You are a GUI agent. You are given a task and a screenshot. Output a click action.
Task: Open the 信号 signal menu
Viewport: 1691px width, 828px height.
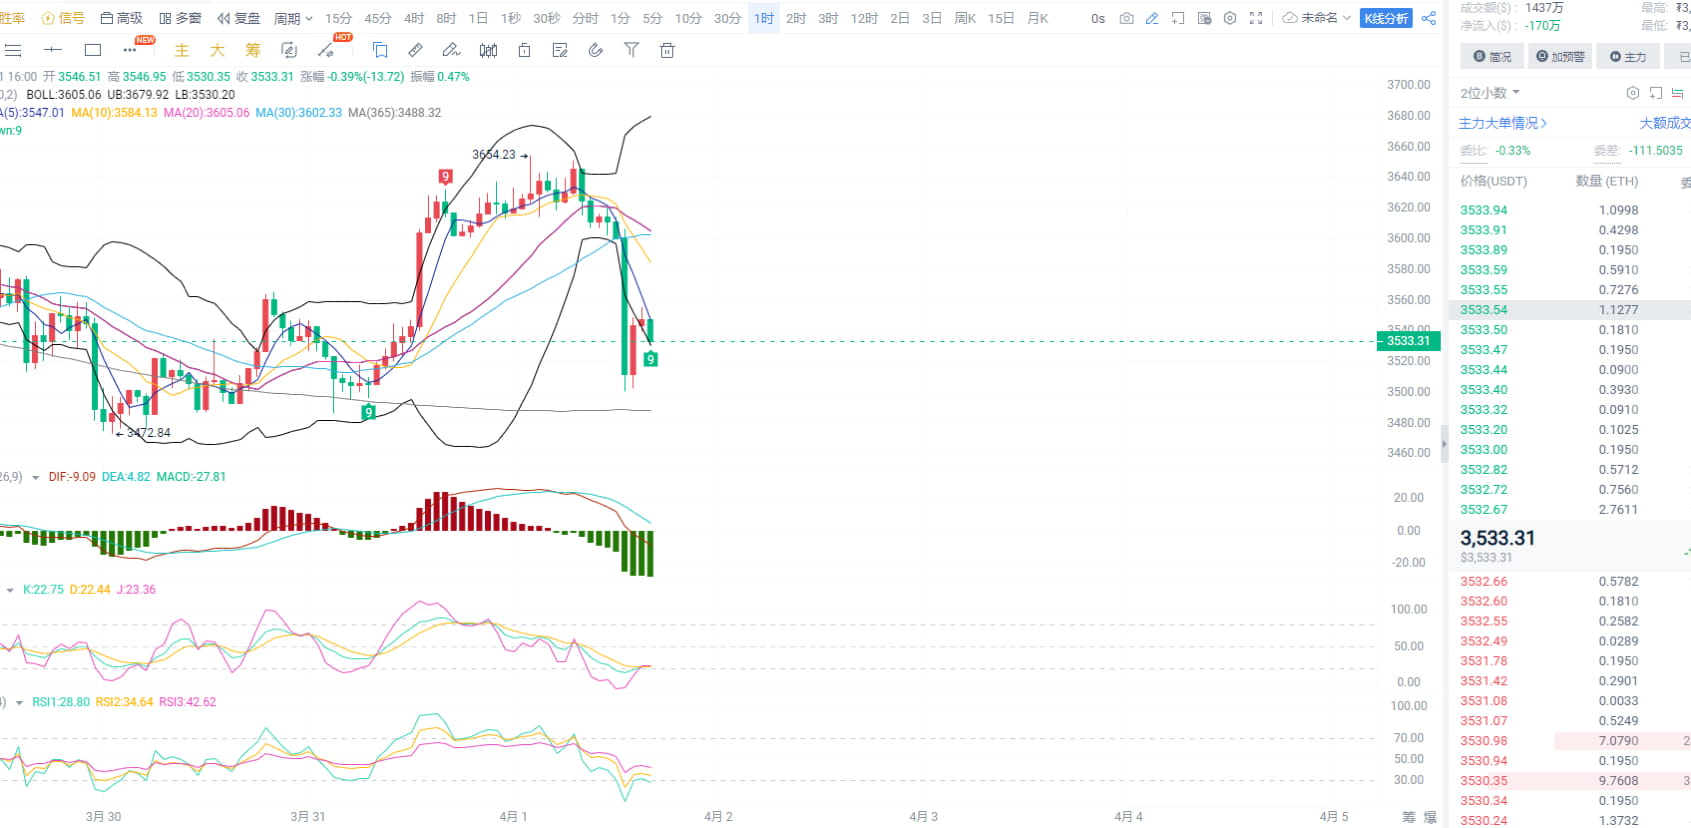(x=63, y=18)
